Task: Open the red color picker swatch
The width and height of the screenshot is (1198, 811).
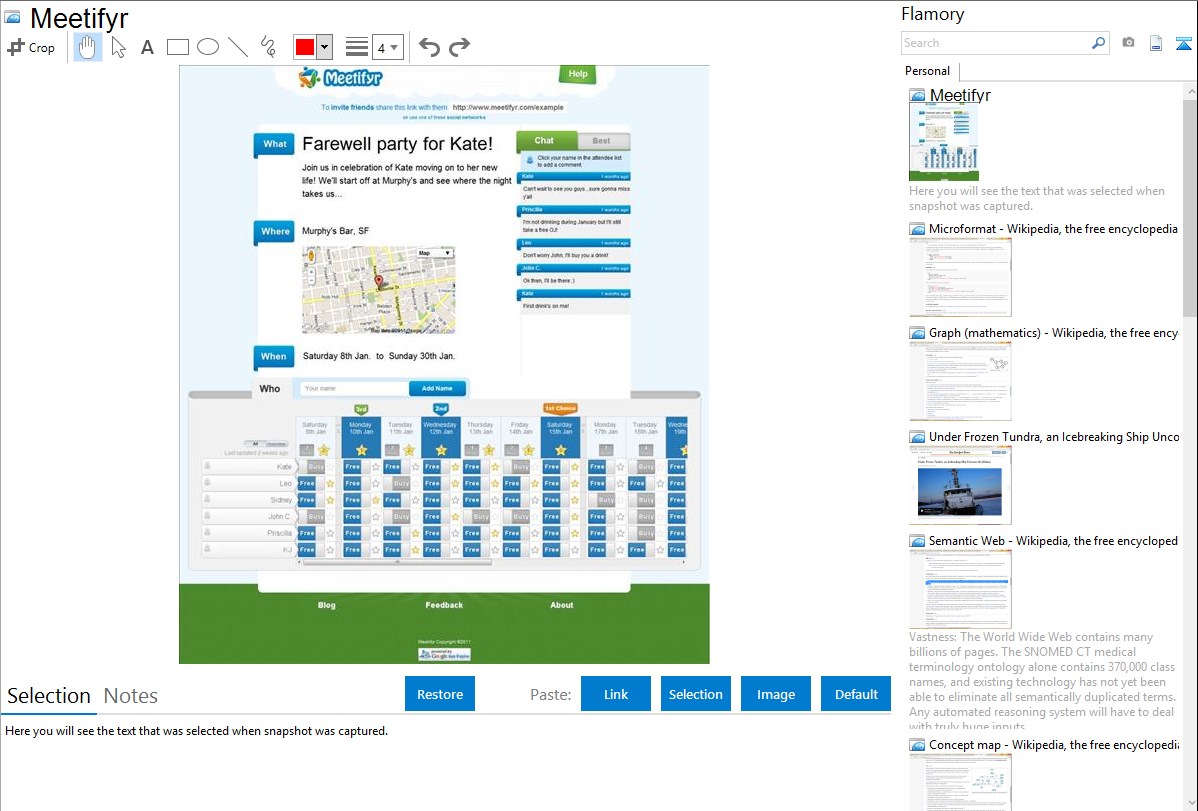Action: click(x=305, y=47)
